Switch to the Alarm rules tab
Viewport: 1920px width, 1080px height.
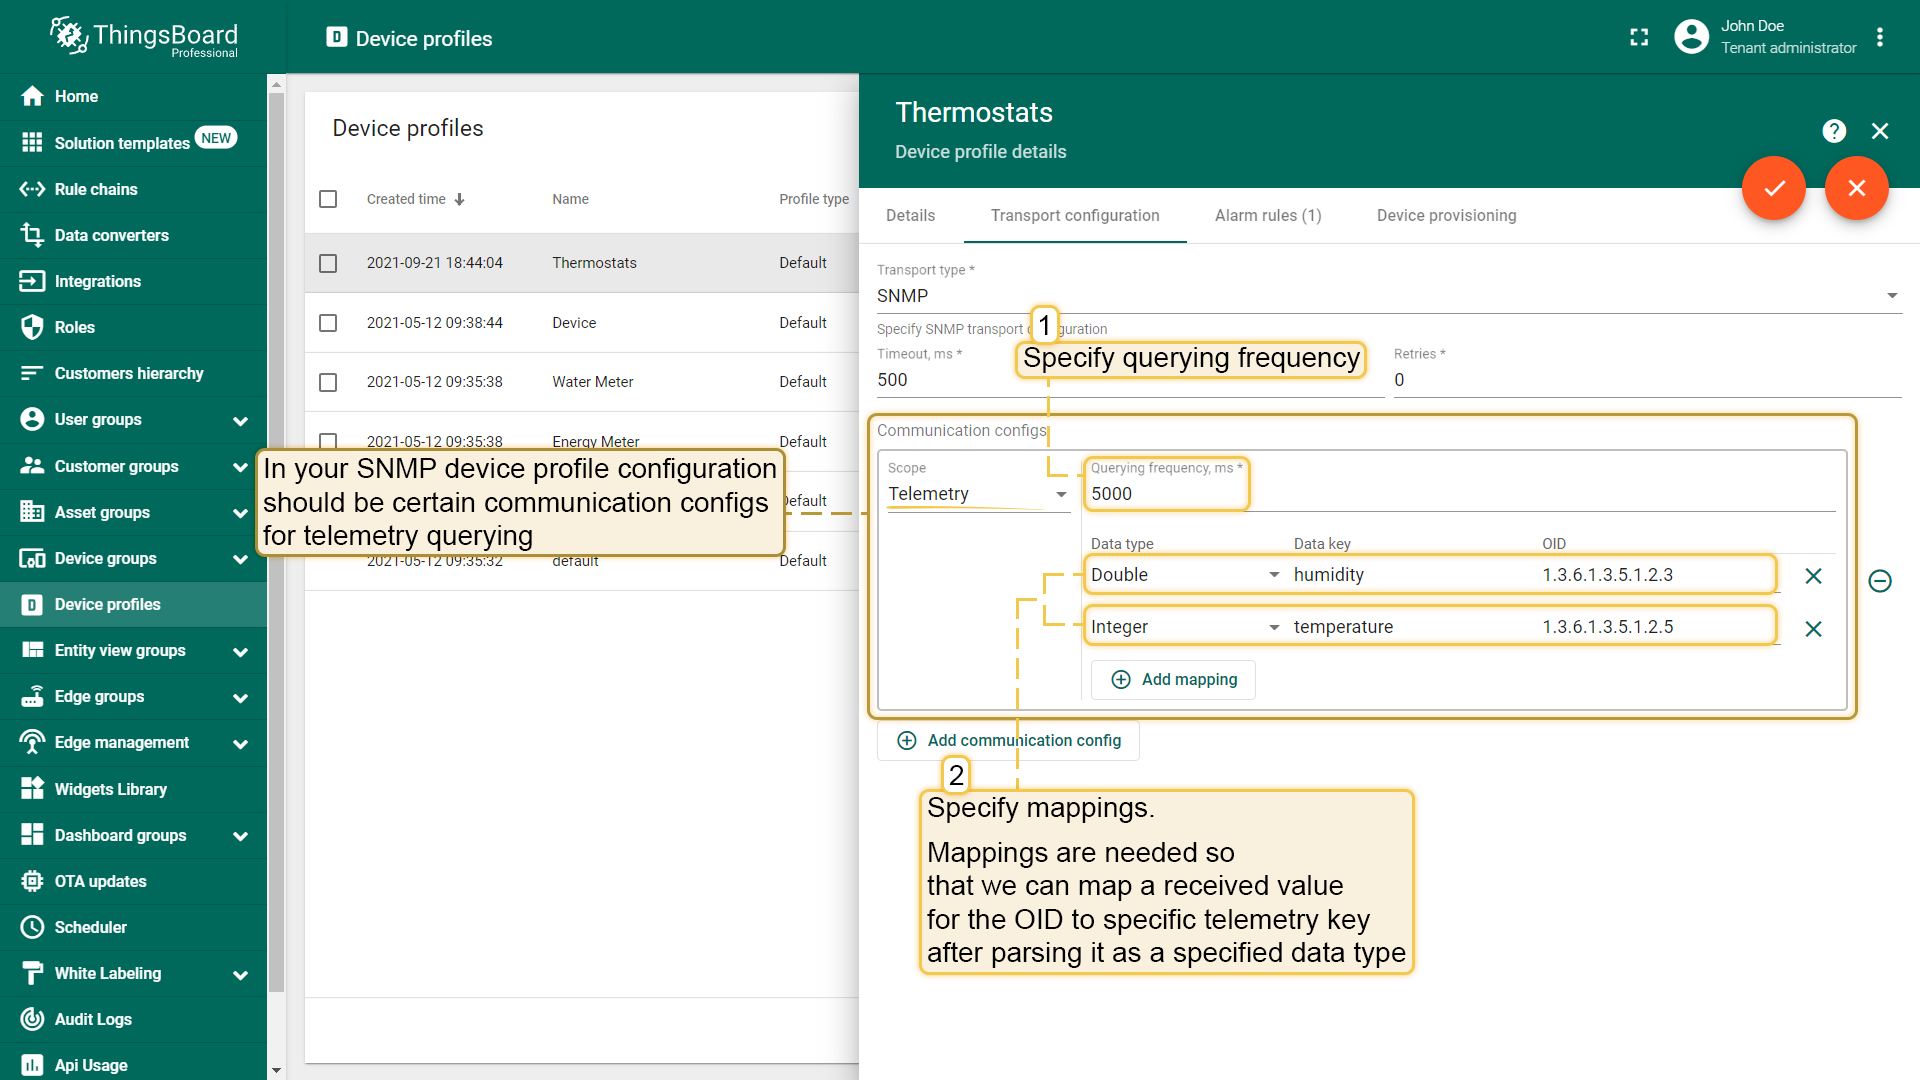1267,215
